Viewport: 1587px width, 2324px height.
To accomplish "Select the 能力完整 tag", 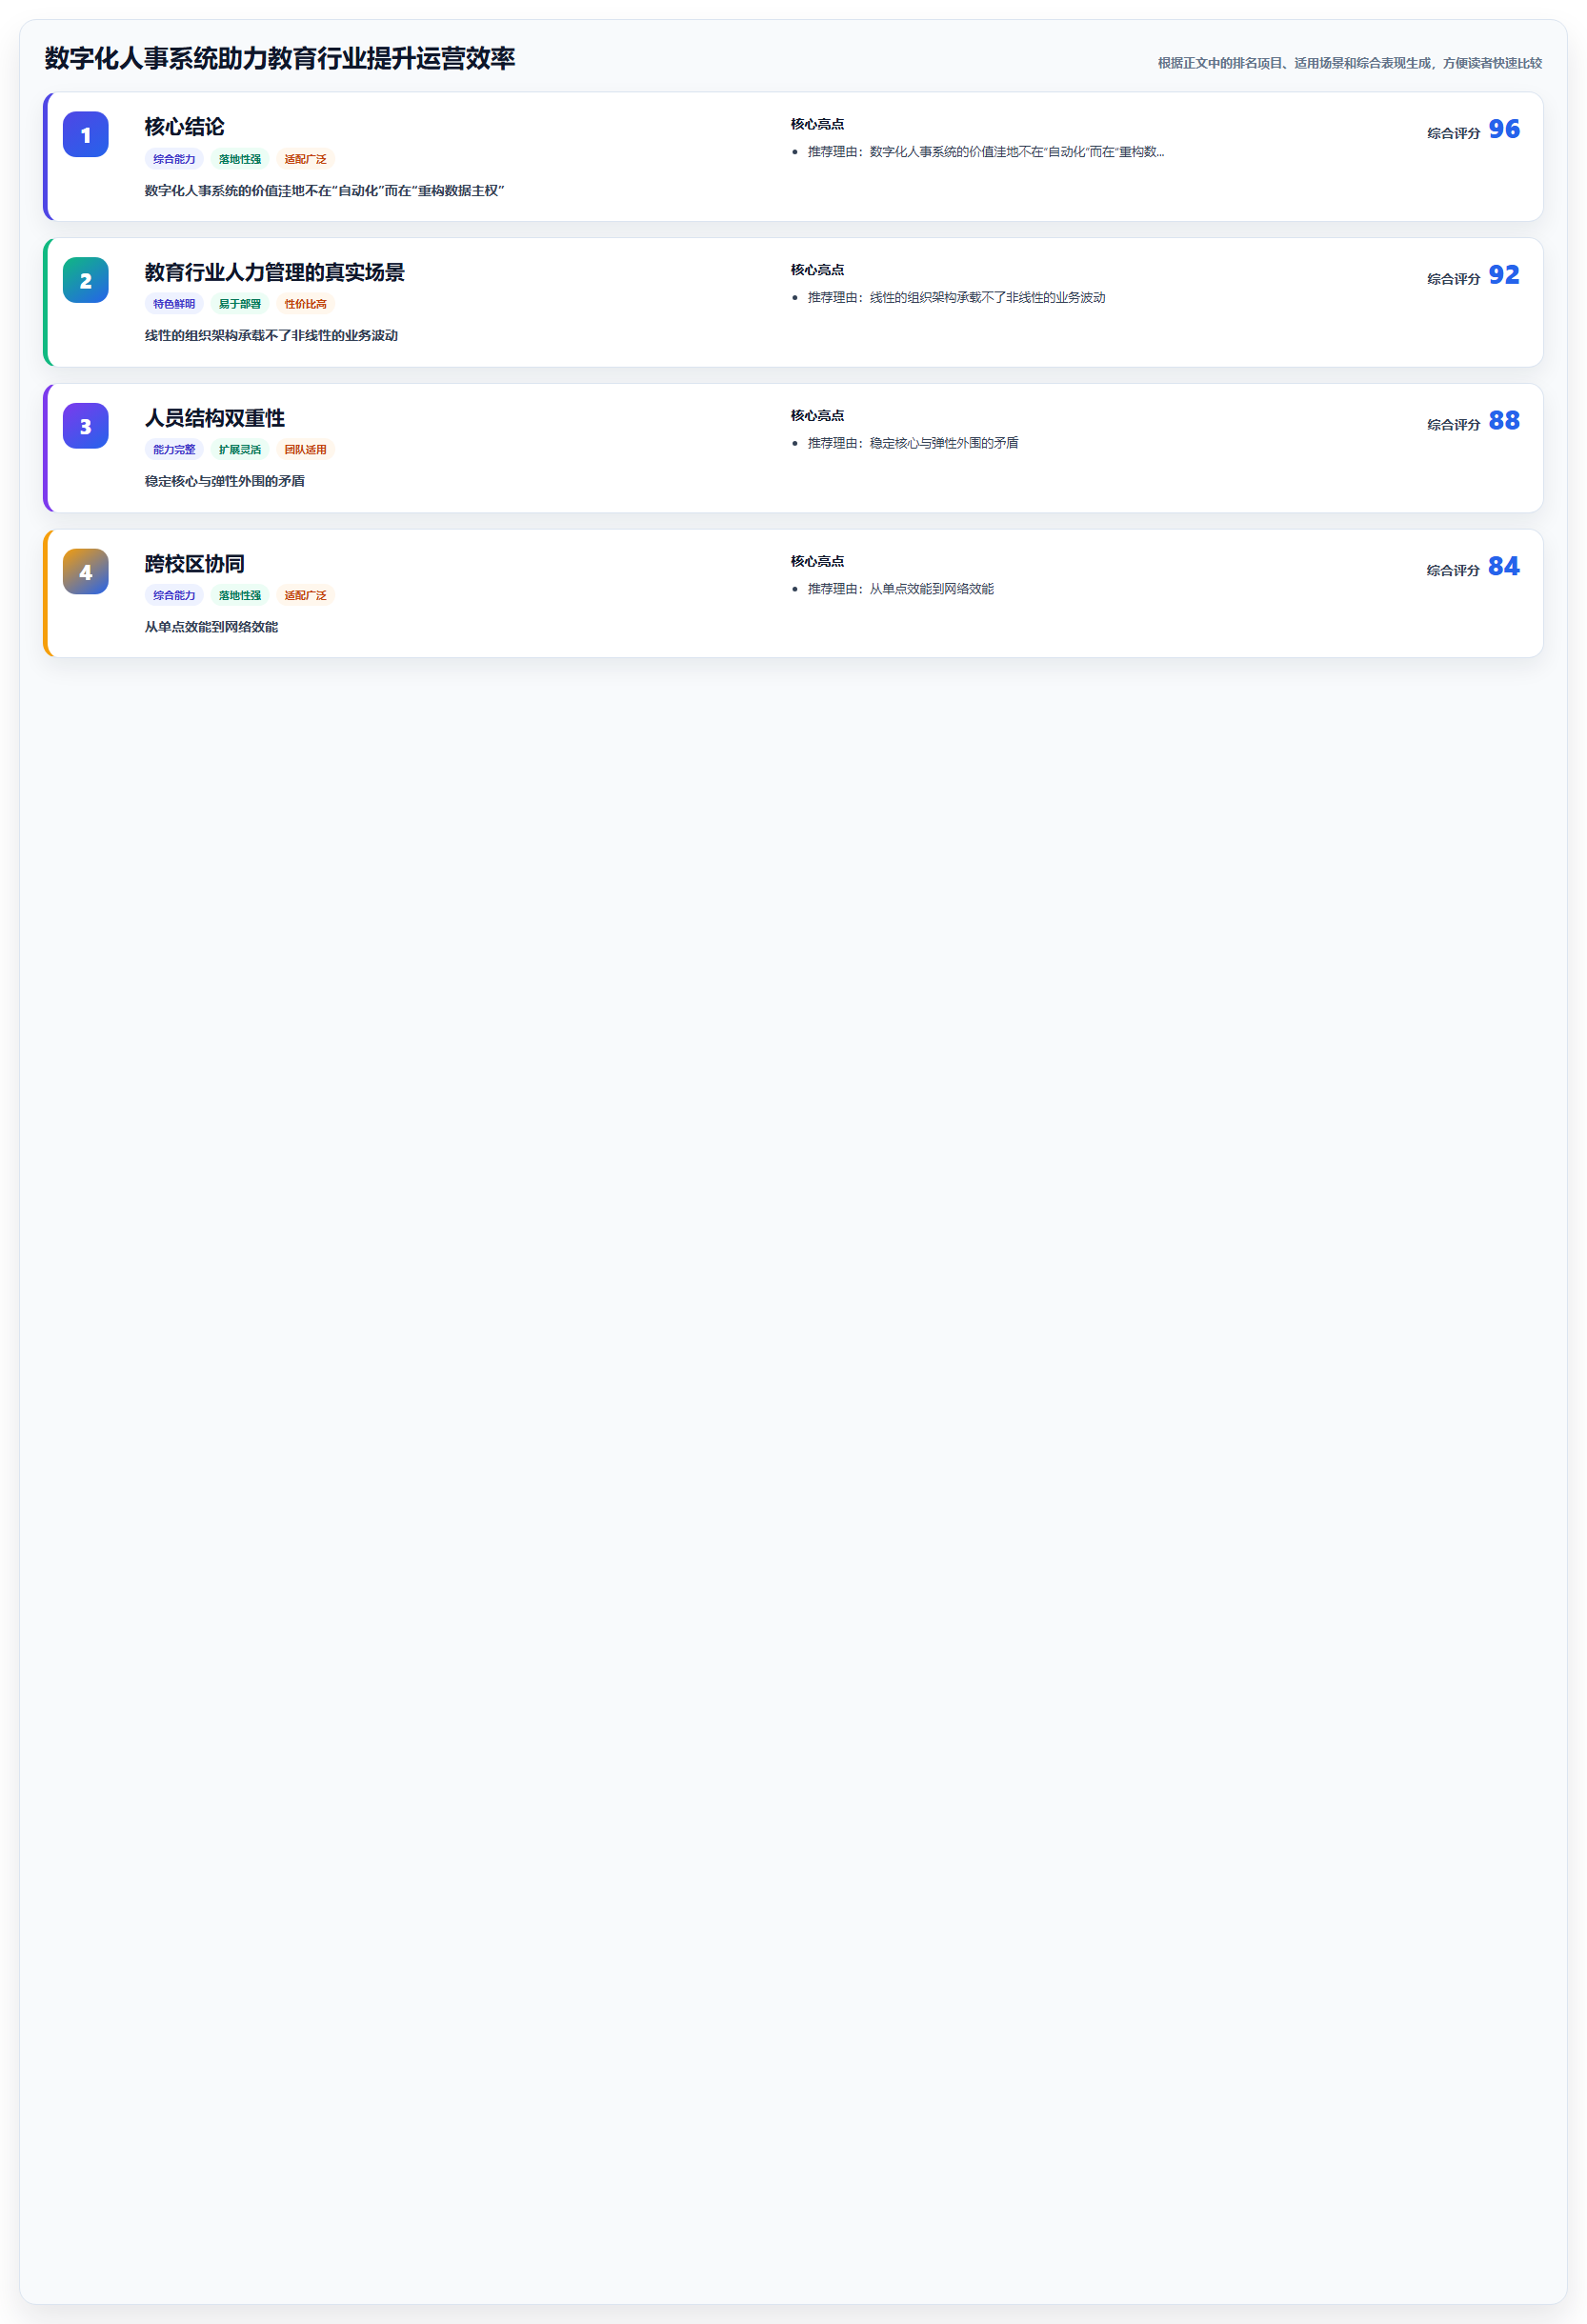I will 174,450.
